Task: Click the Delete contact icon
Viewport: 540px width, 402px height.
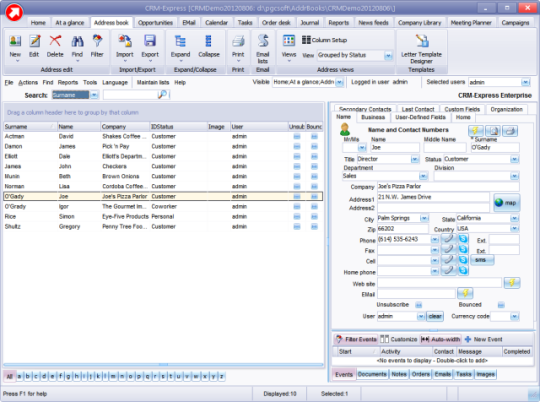Action: (55, 41)
